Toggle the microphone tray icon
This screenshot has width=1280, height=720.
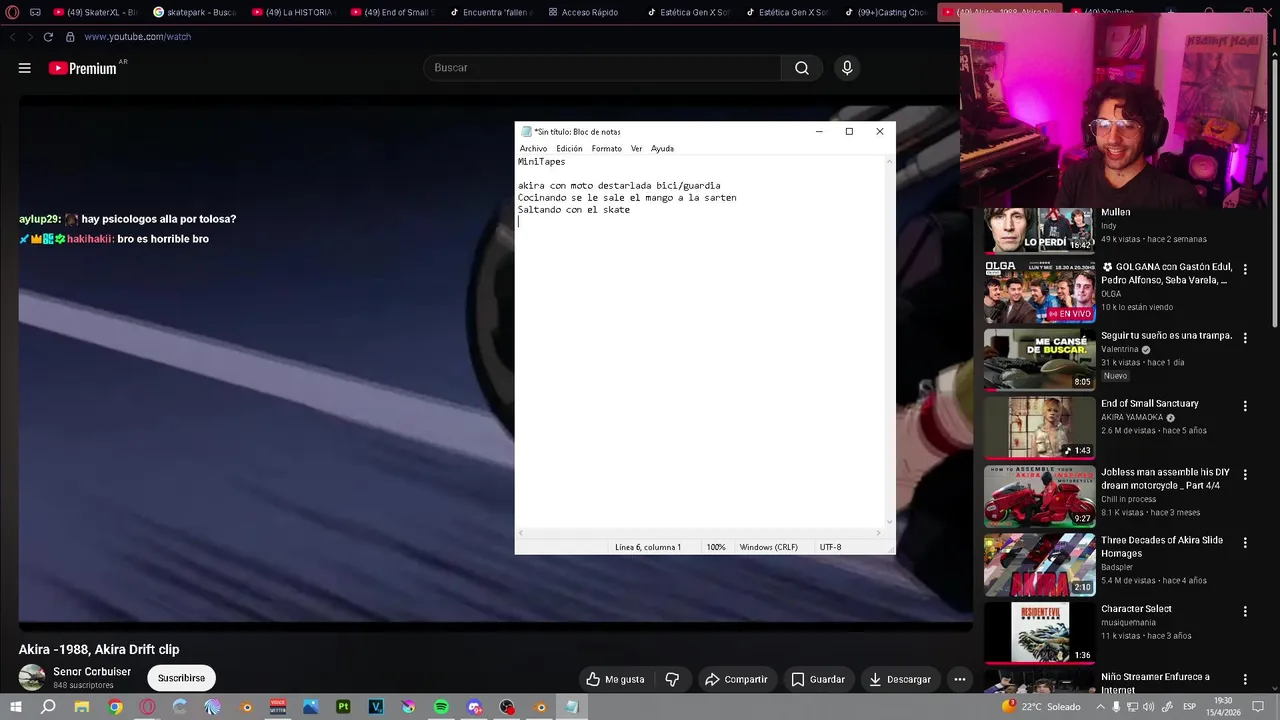tap(1117, 707)
